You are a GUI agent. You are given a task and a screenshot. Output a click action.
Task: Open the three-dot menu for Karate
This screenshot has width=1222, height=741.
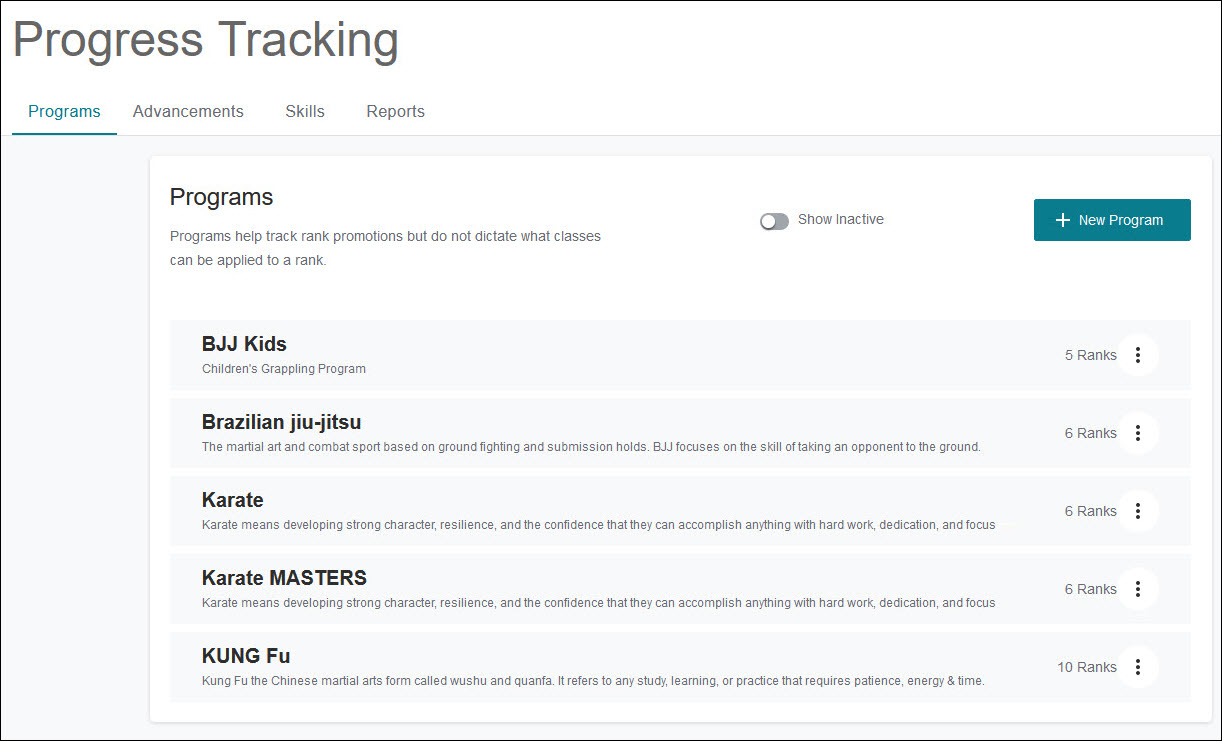coord(1137,511)
